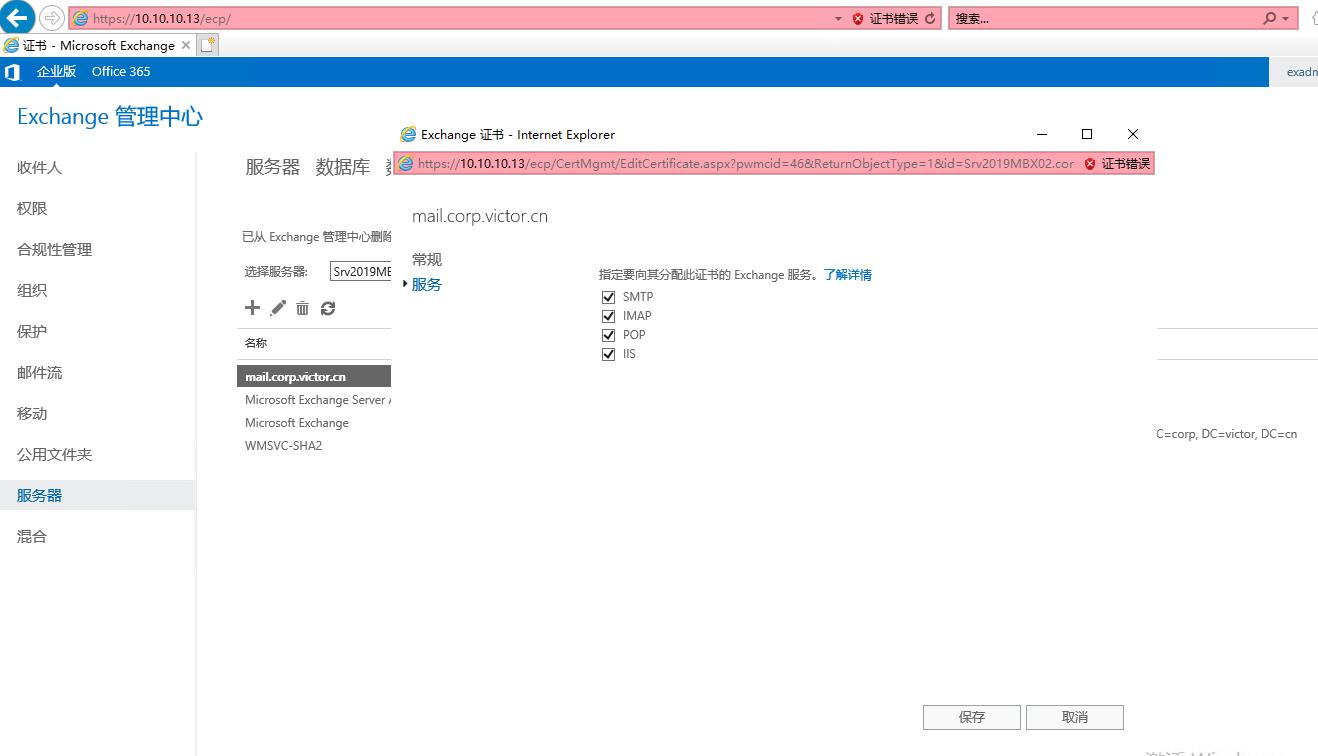Disable the SMTP service checkbox
1318x756 pixels.
pyautogui.click(x=609, y=296)
